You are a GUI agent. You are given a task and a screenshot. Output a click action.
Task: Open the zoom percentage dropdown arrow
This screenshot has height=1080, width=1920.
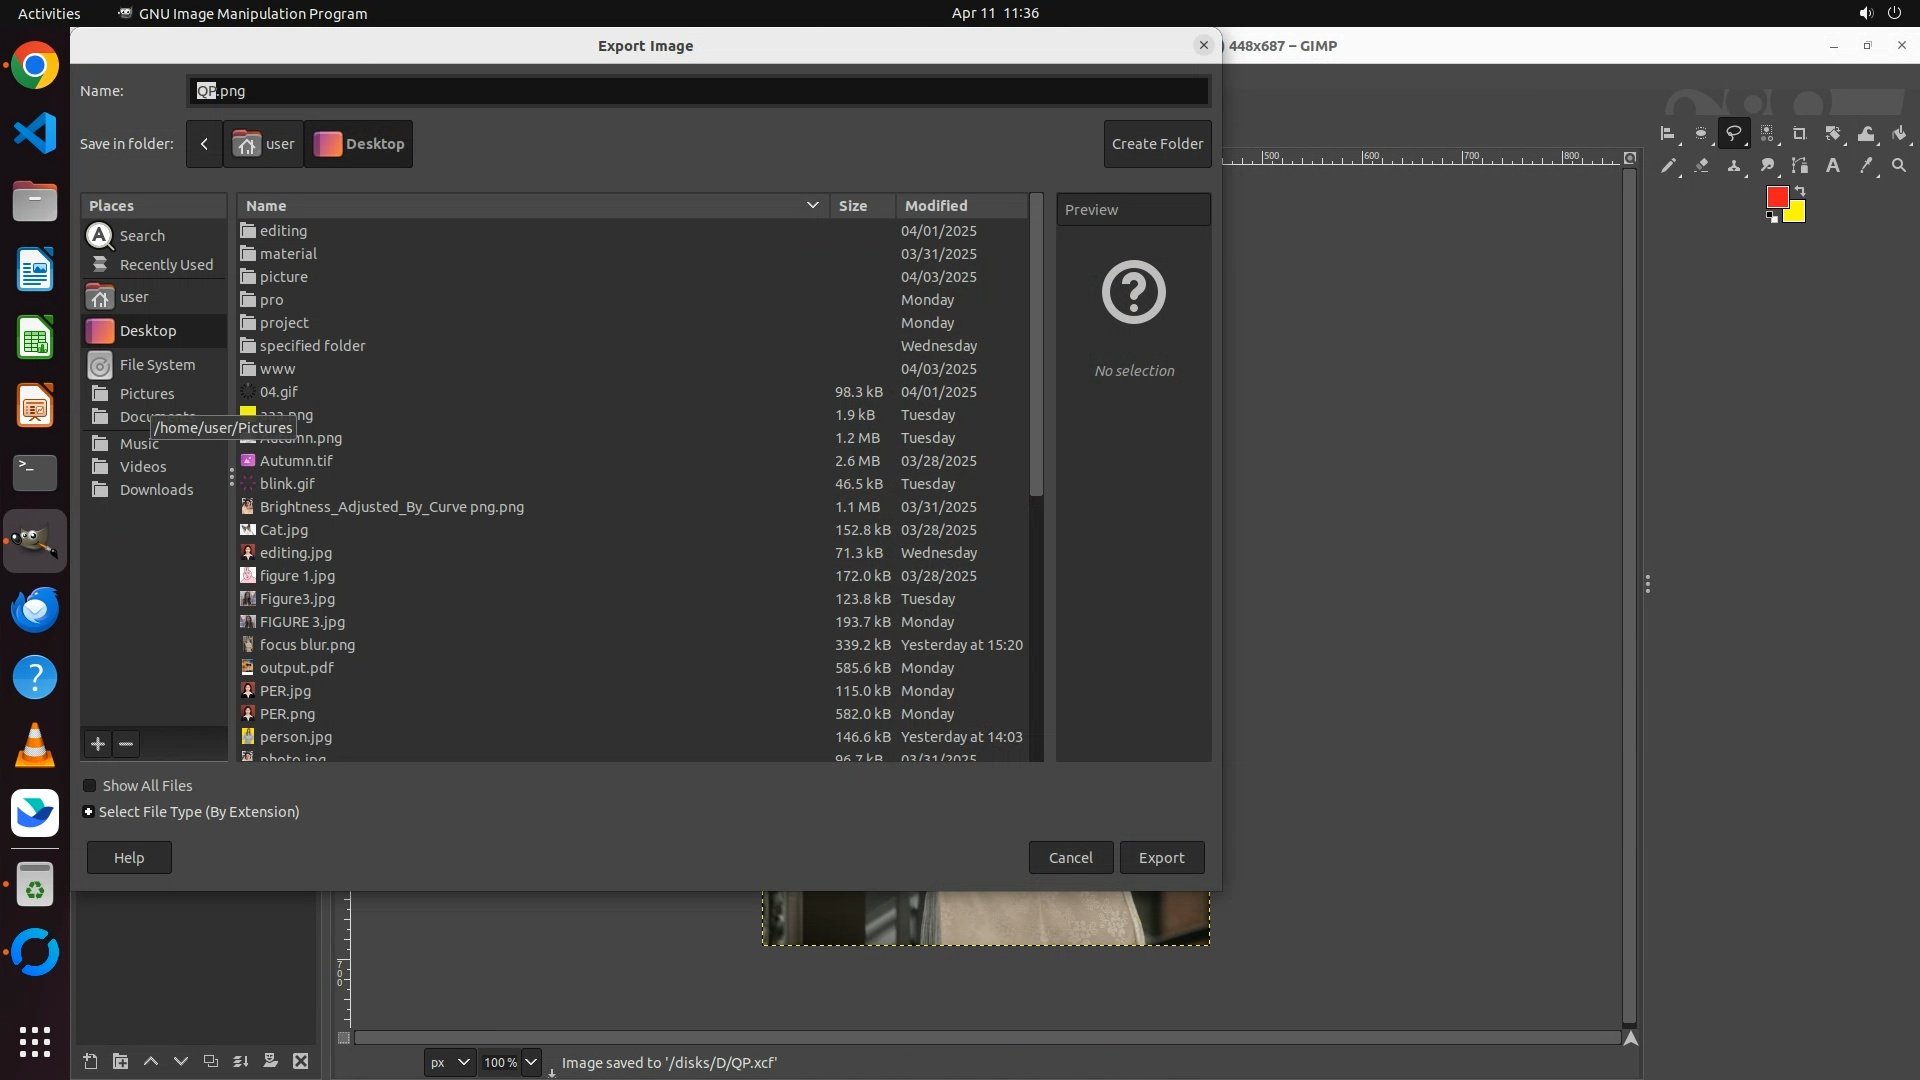[531, 1062]
